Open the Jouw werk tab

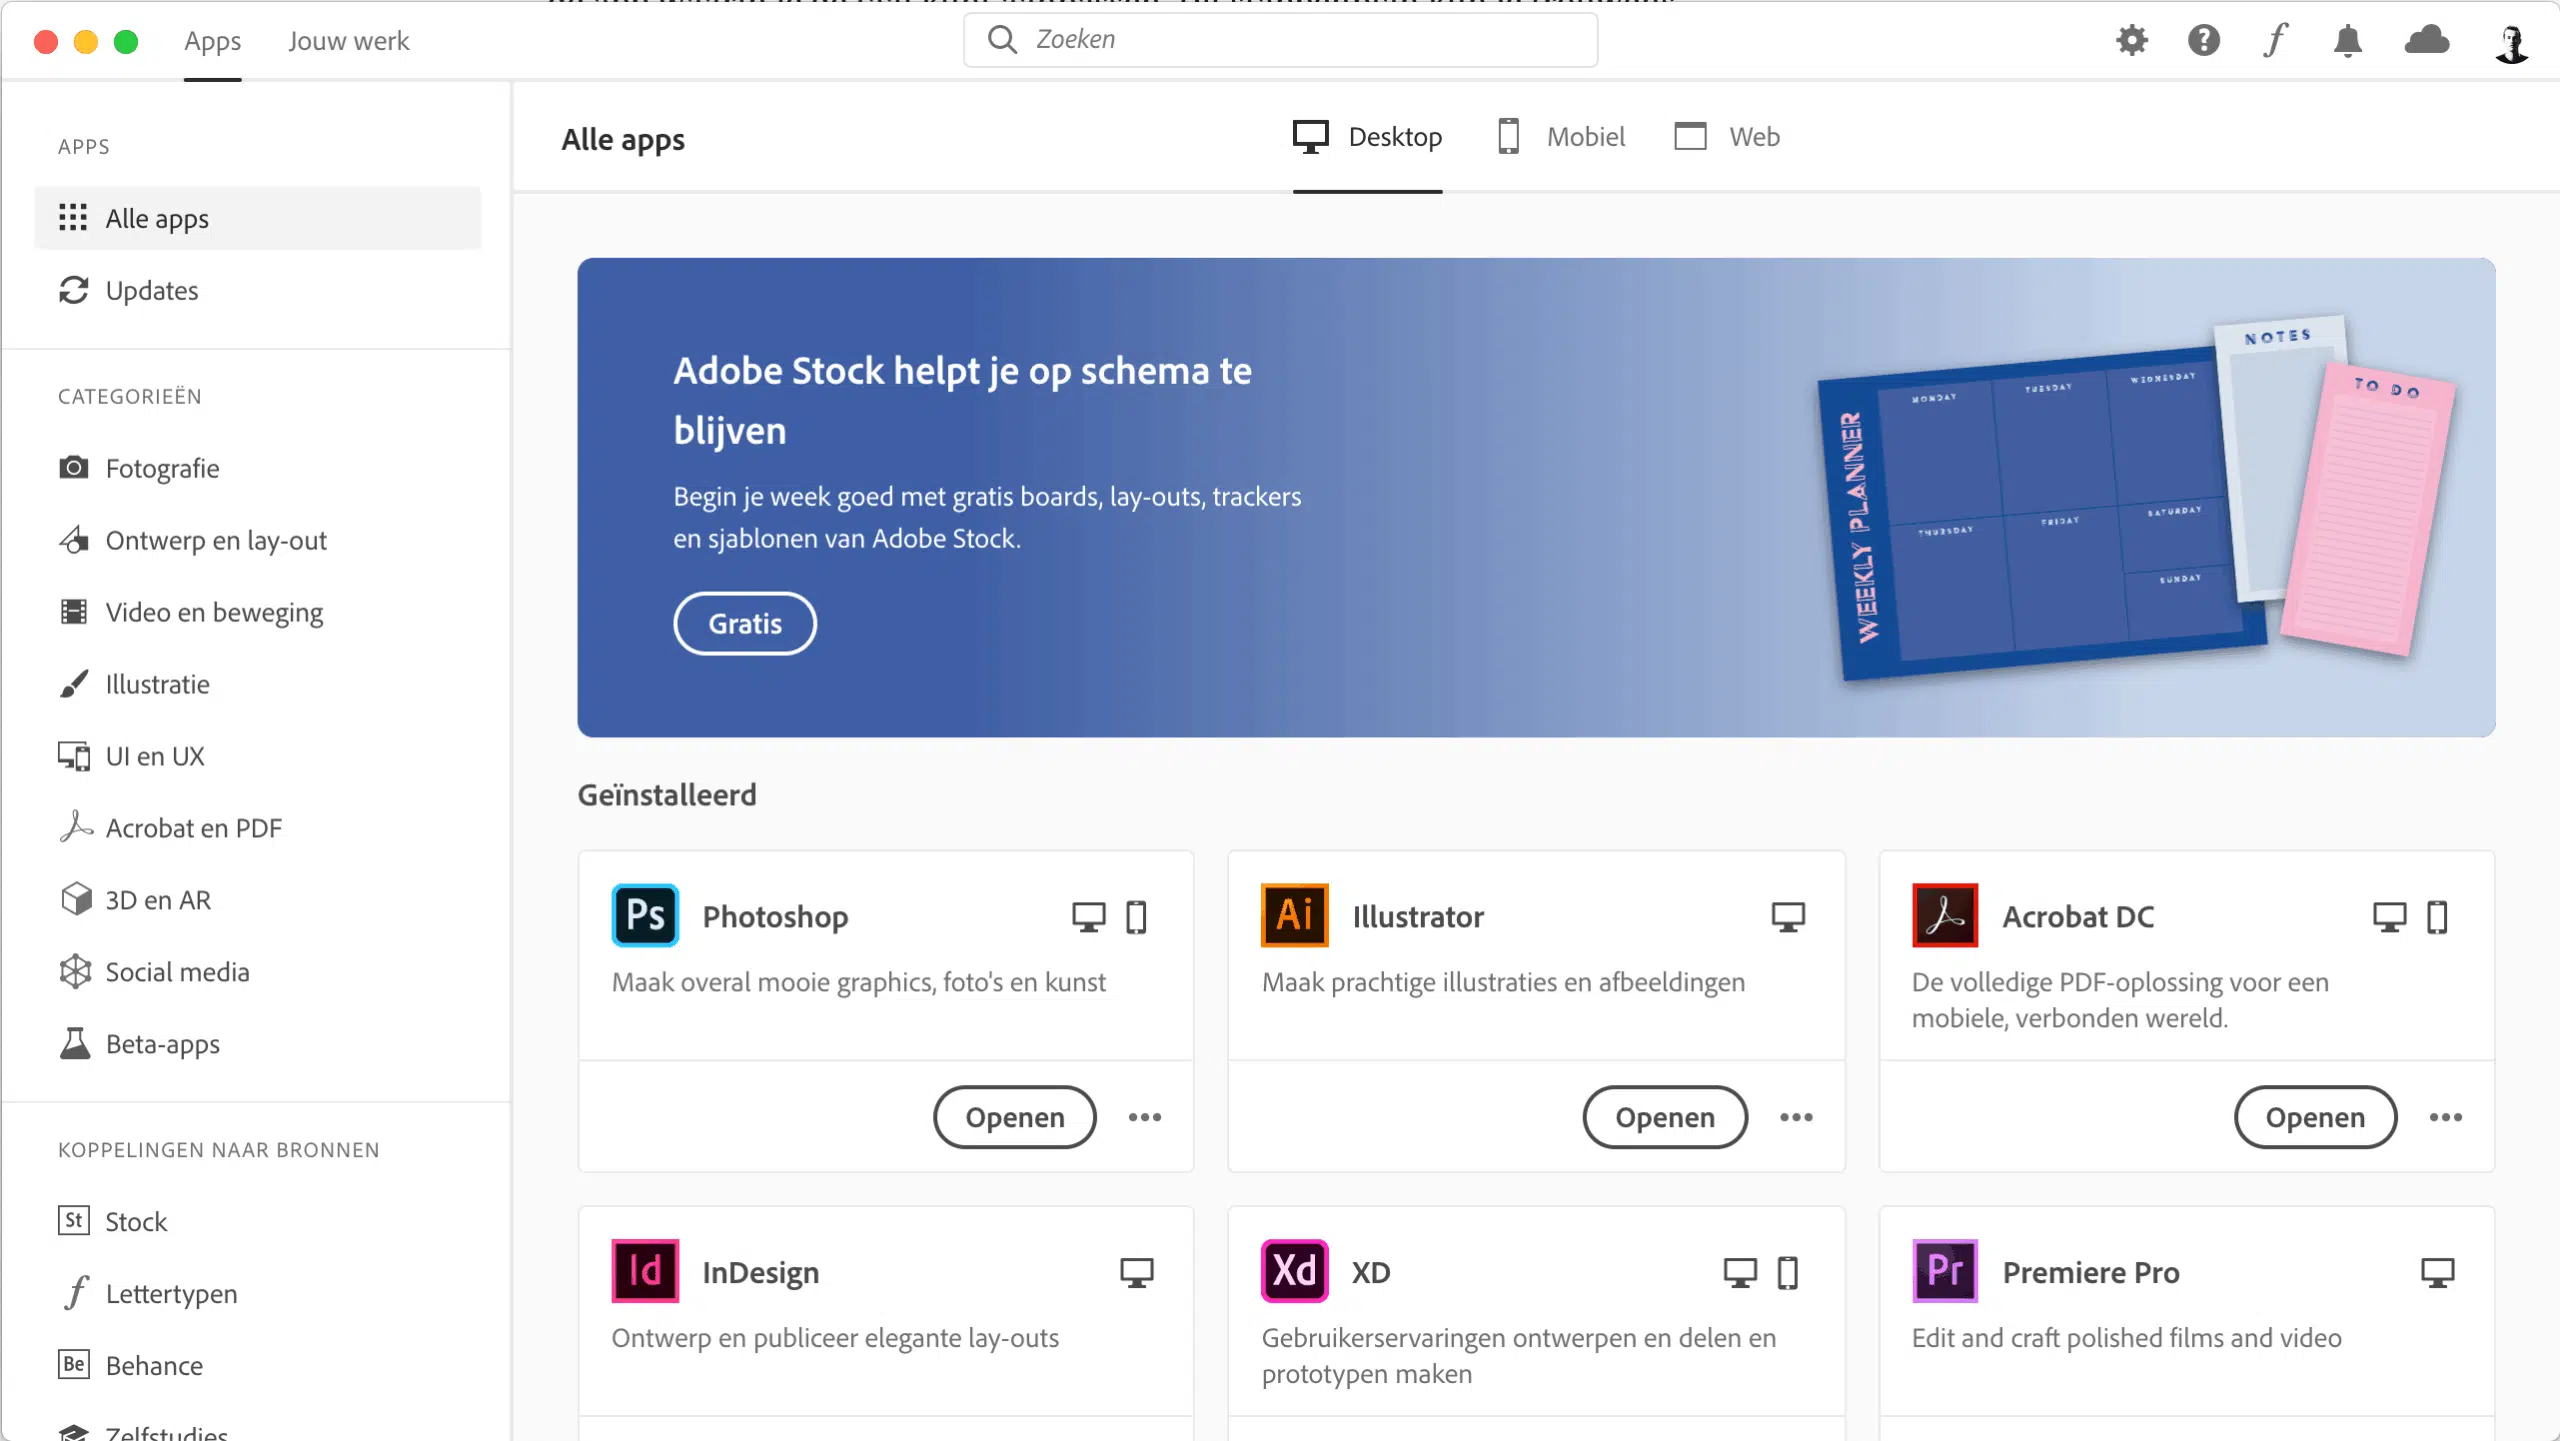[x=349, y=41]
